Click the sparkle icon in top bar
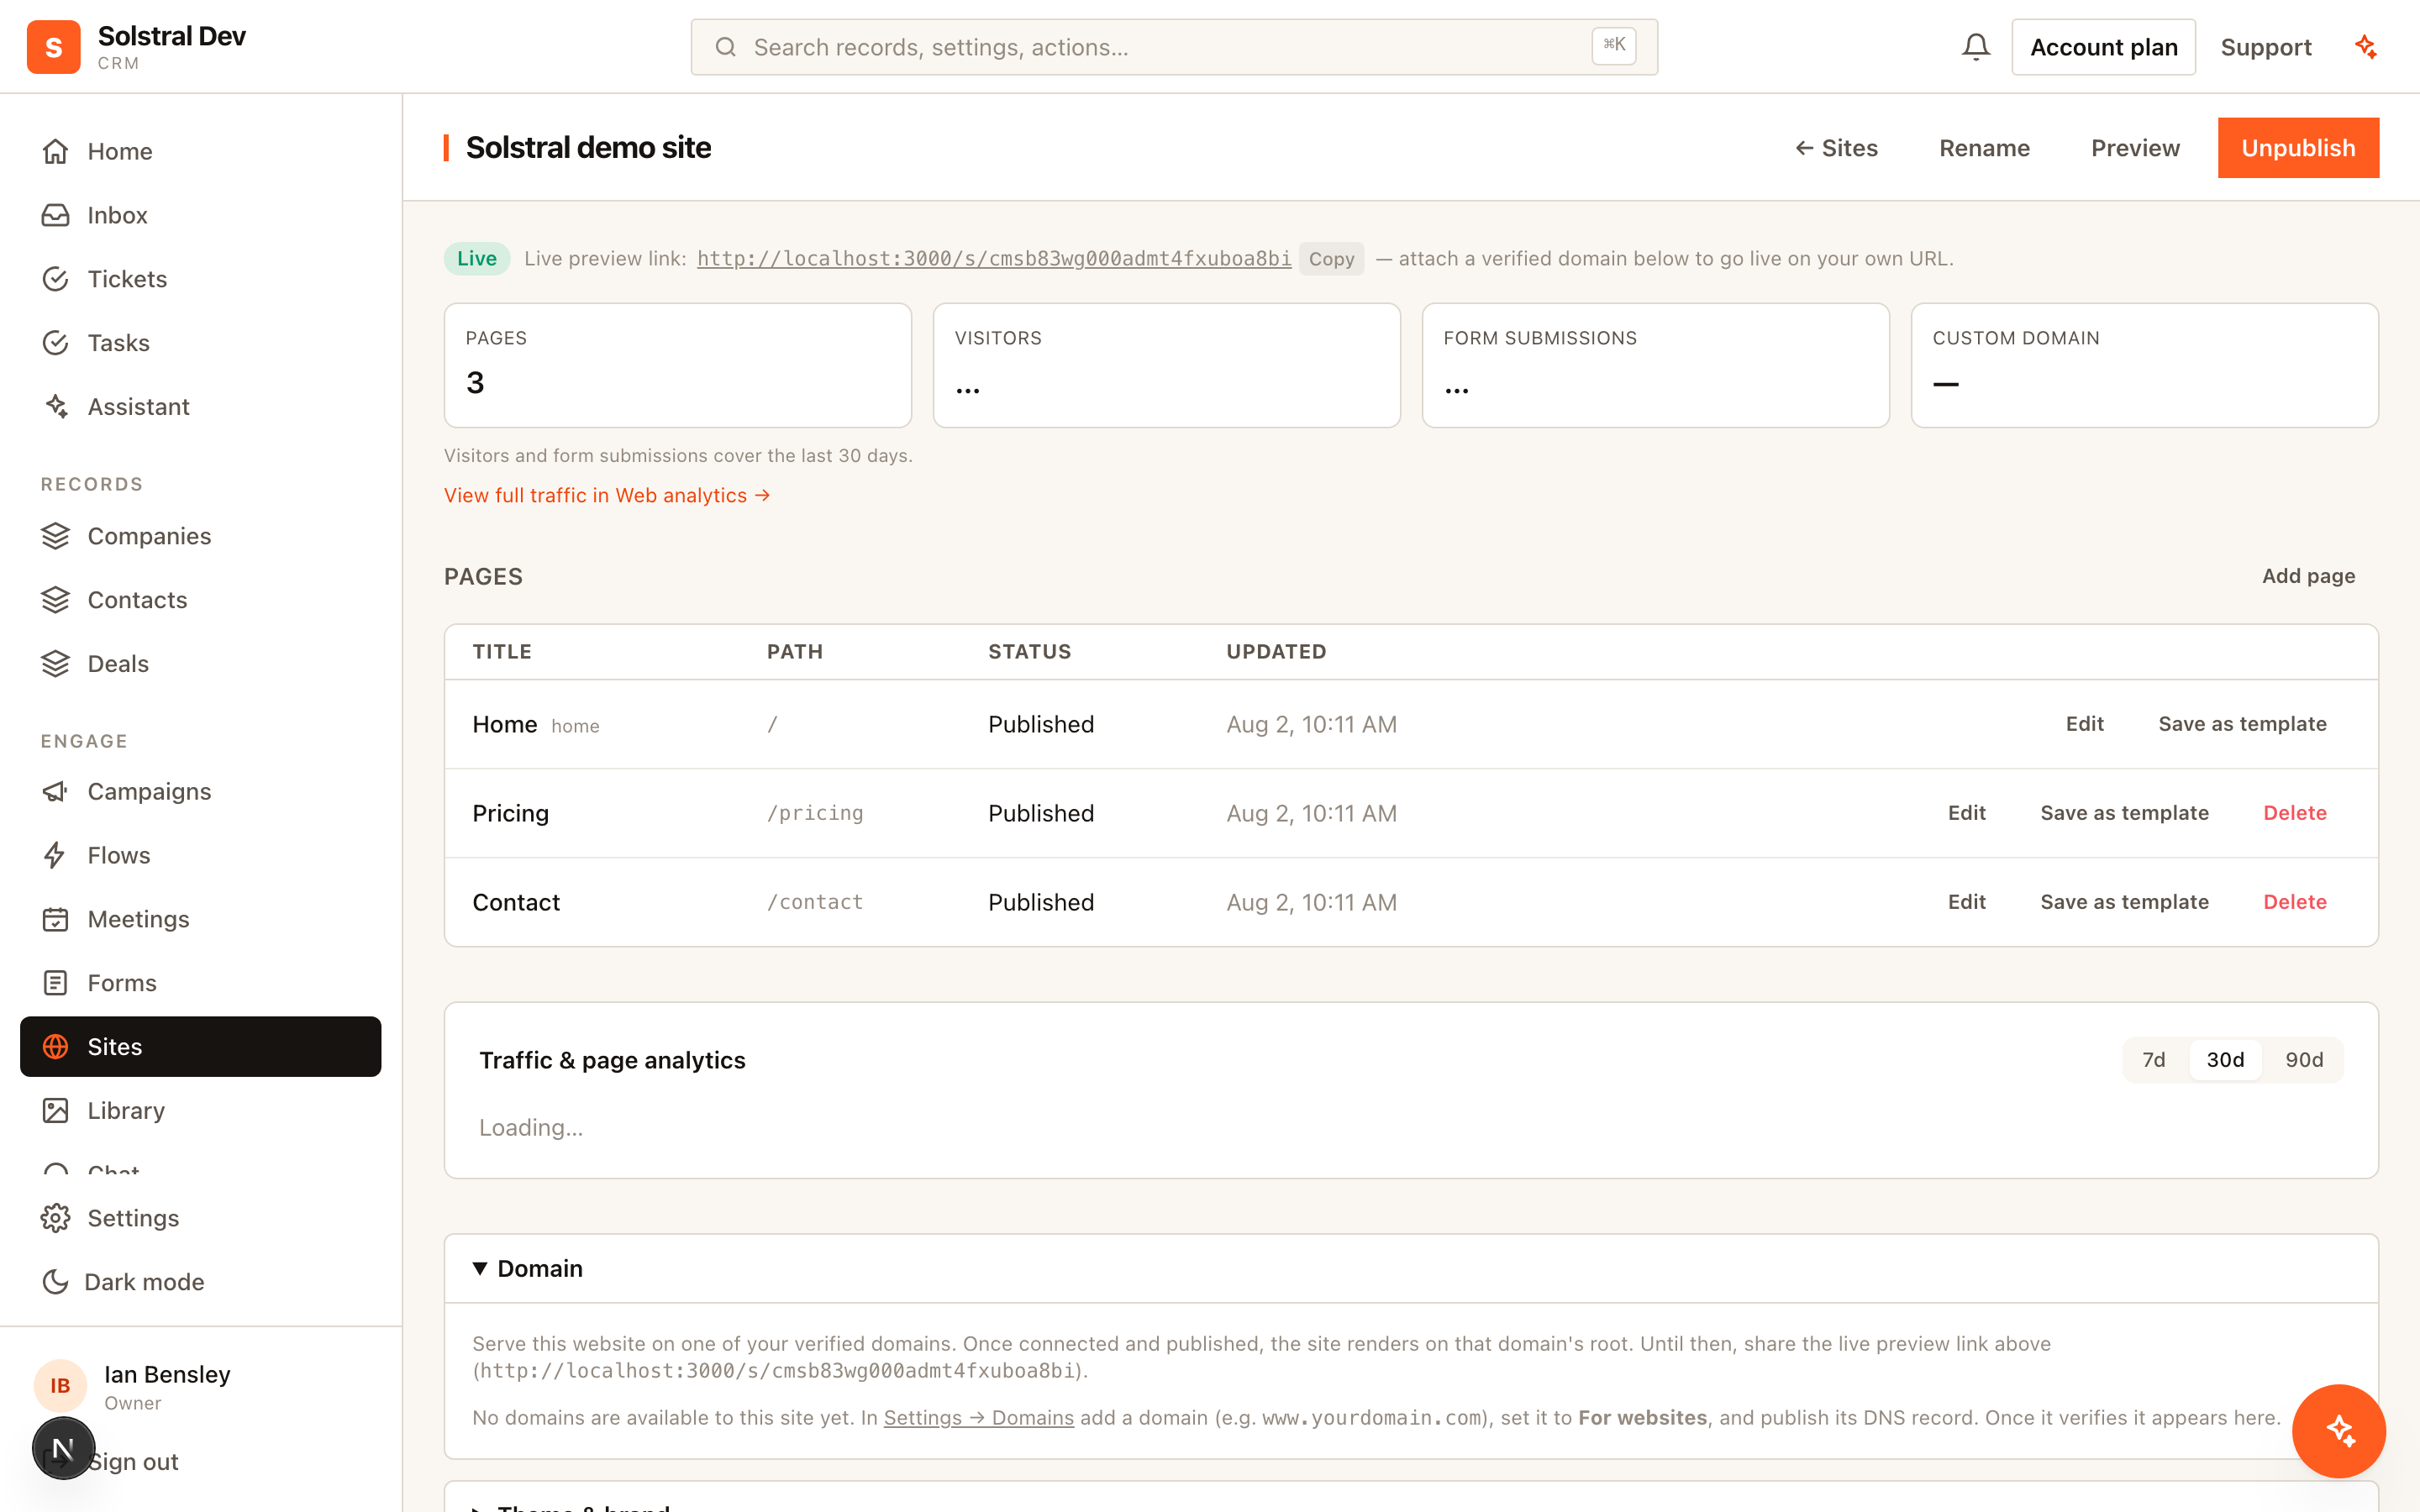Image resolution: width=2420 pixels, height=1512 pixels. click(2366, 47)
